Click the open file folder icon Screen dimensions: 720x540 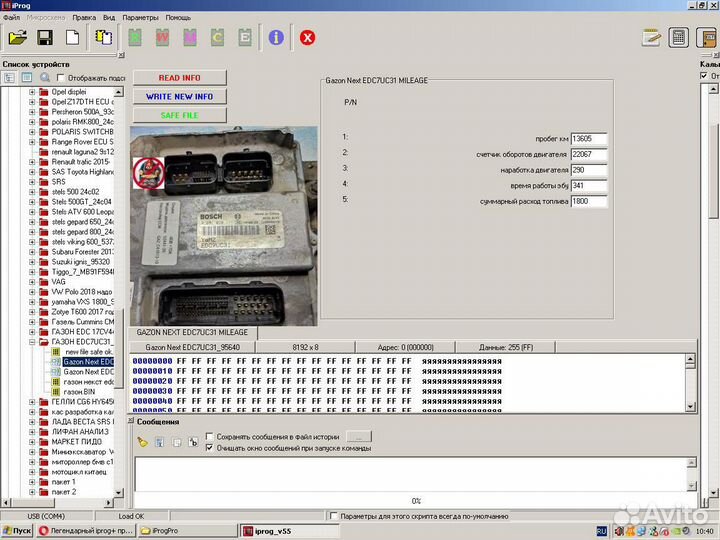click(17, 38)
